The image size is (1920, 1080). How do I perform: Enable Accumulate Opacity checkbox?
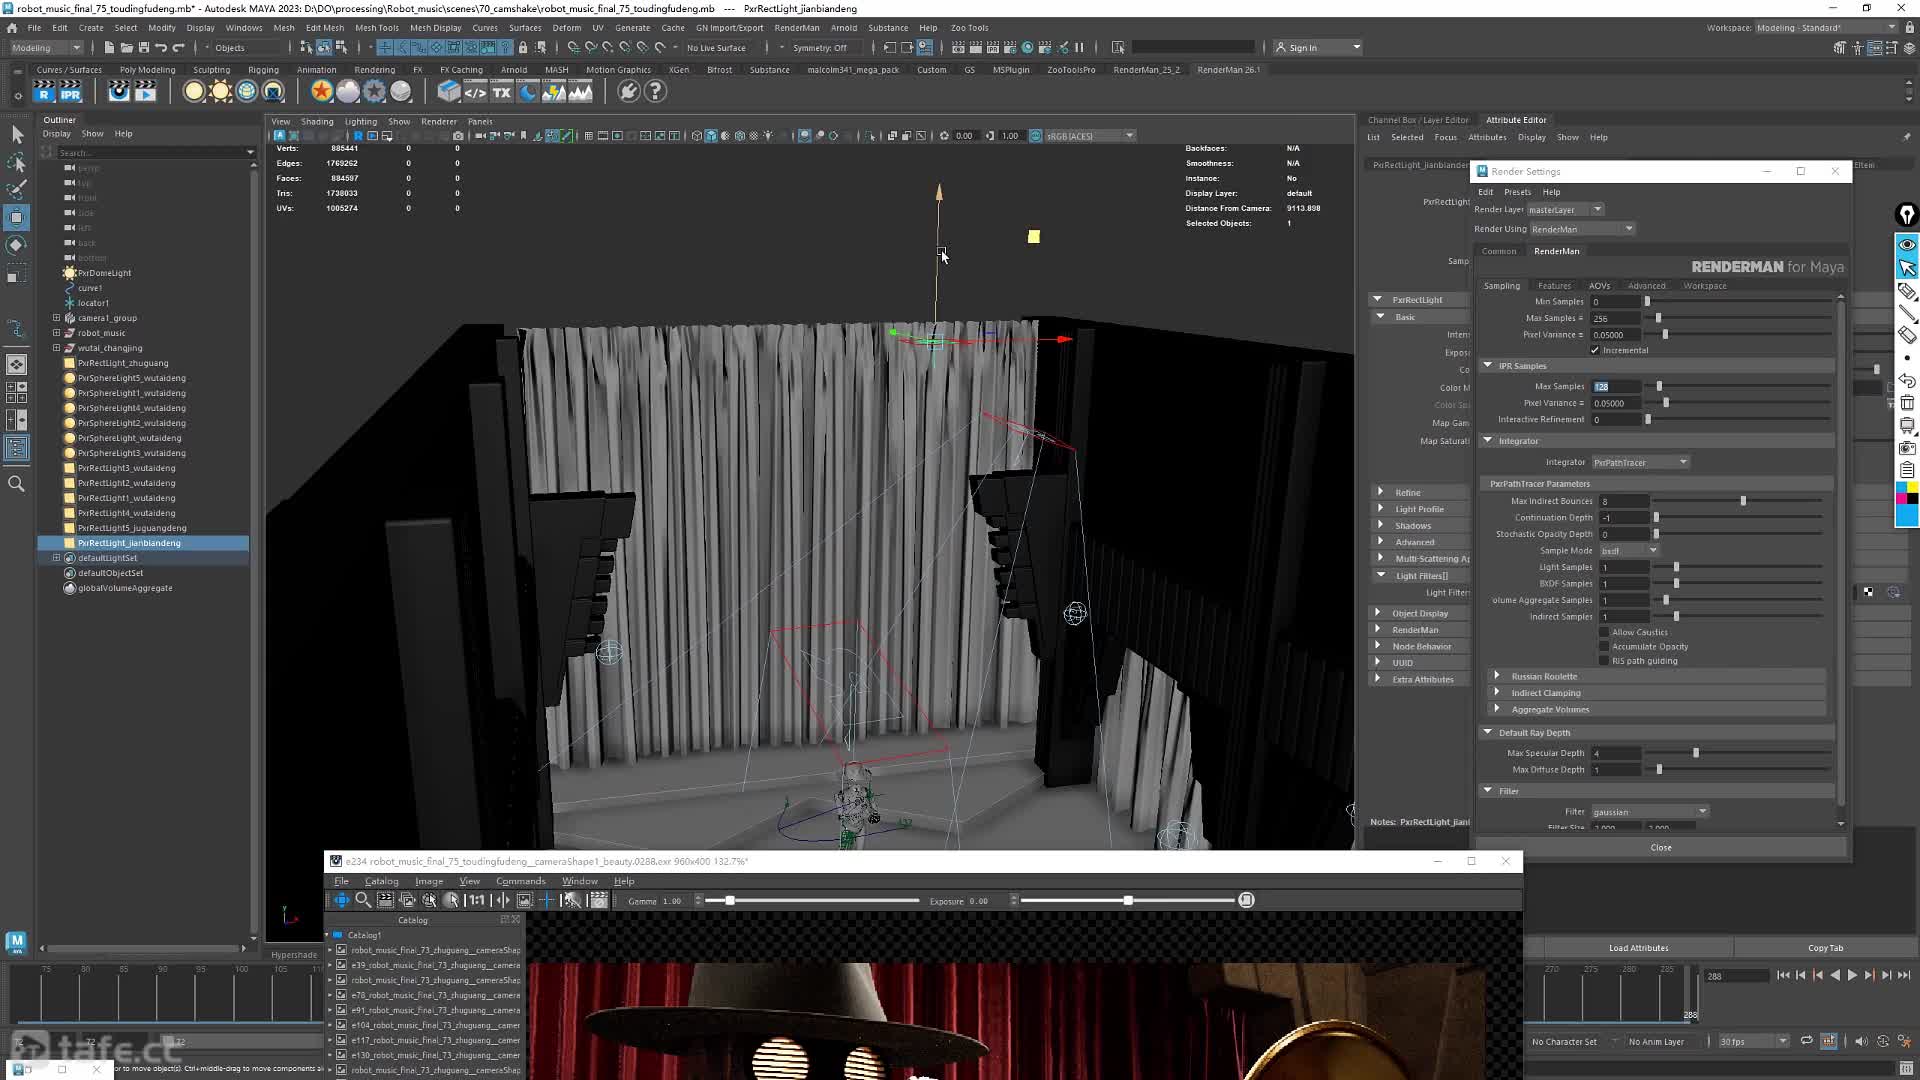click(1604, 646)
